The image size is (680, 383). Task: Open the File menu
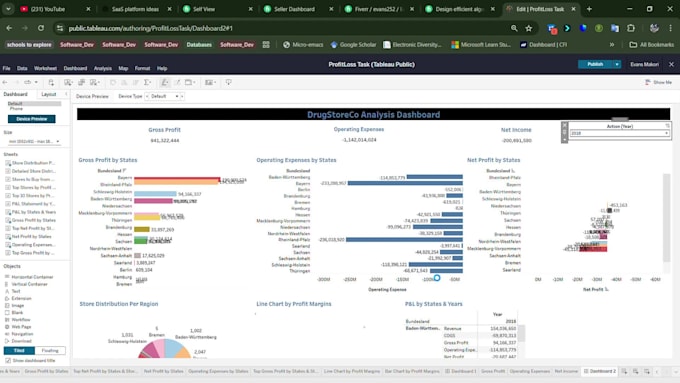pos(6,69)
